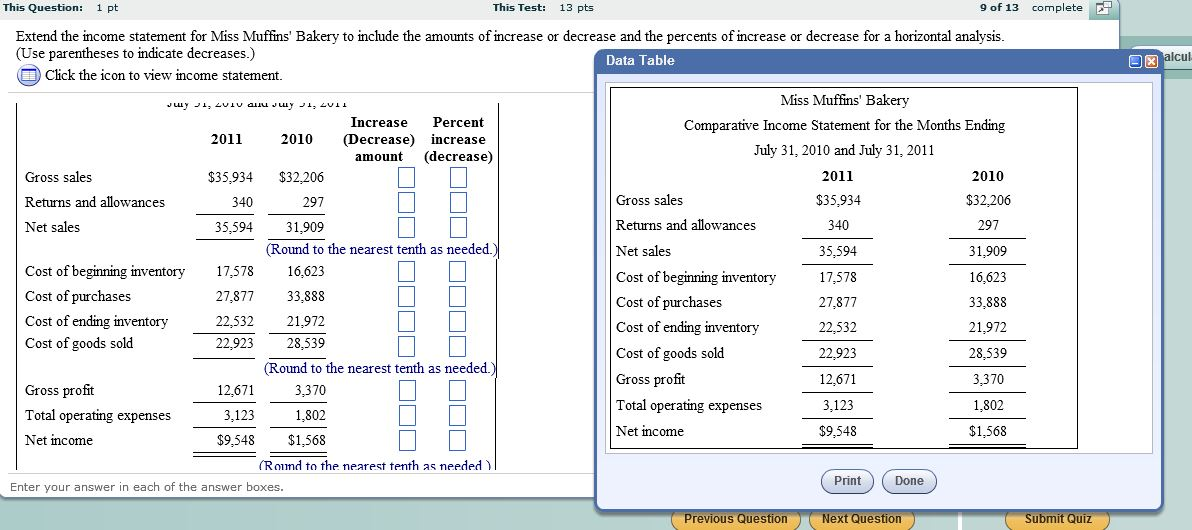Click Cost of purchases amount box
The height and width of the screenshot is (530, 1192).
(407, 297)
